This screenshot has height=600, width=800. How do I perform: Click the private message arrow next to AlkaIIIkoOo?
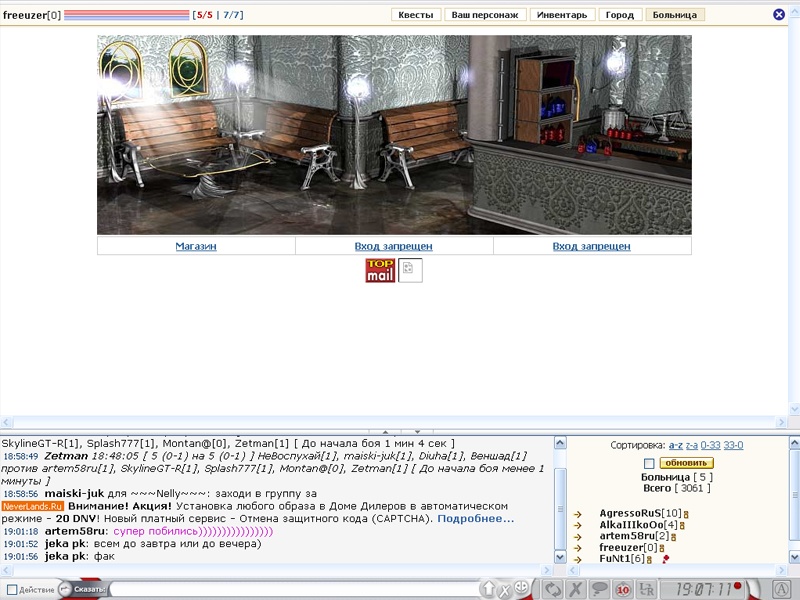(x=578, y=525)
